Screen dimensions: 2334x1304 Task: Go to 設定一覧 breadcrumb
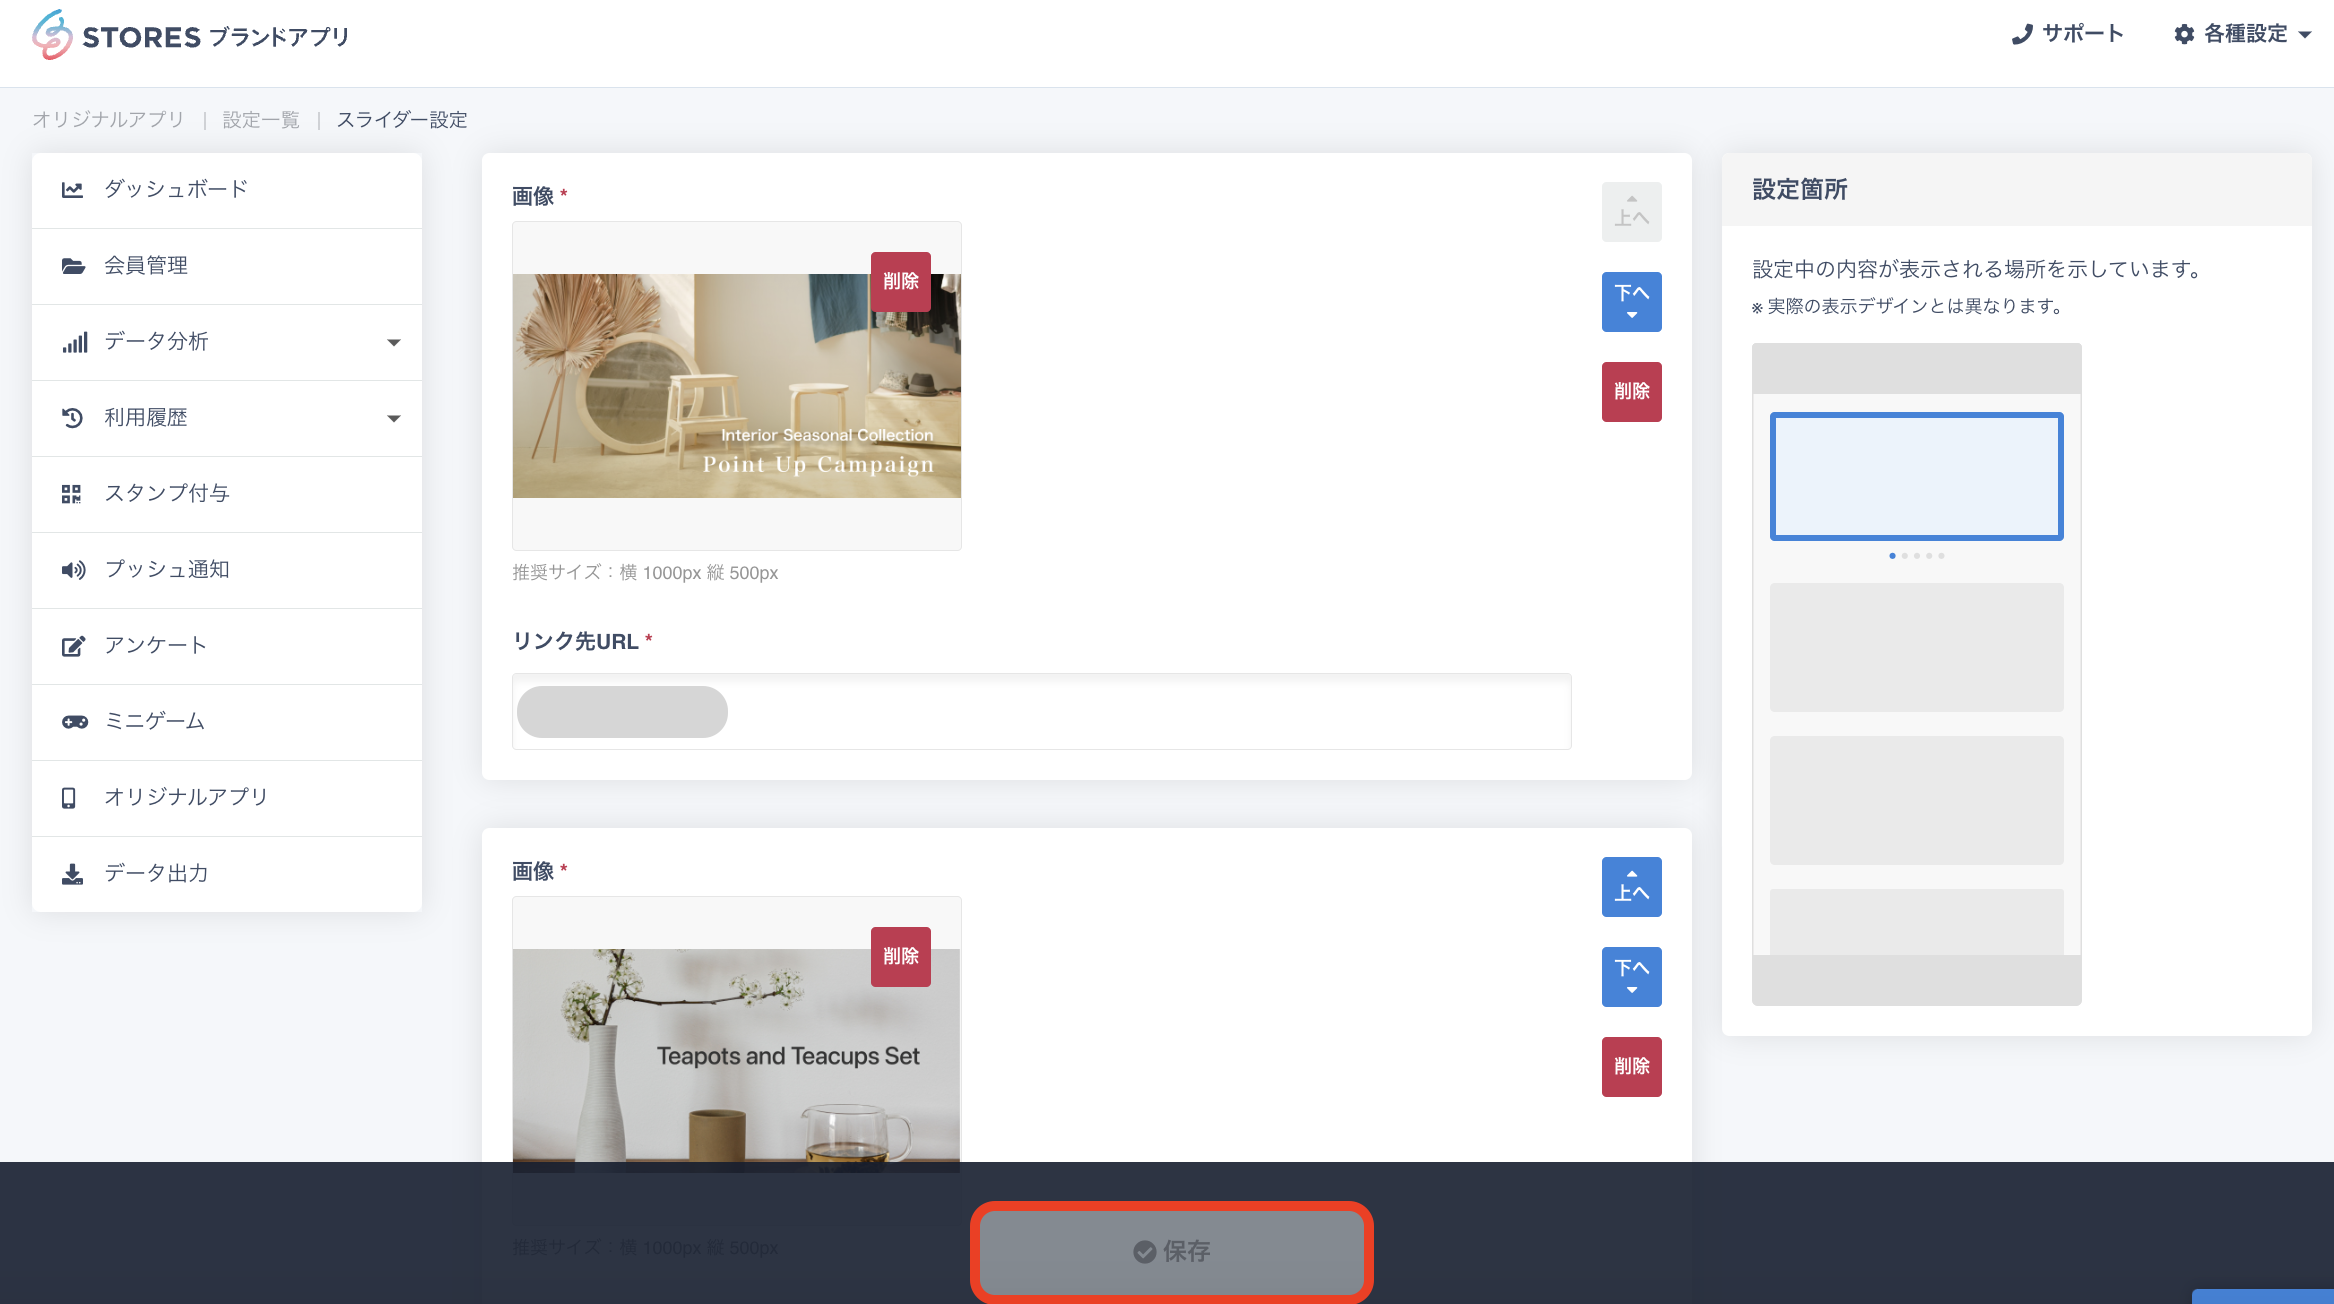click(x=261, y=120)
